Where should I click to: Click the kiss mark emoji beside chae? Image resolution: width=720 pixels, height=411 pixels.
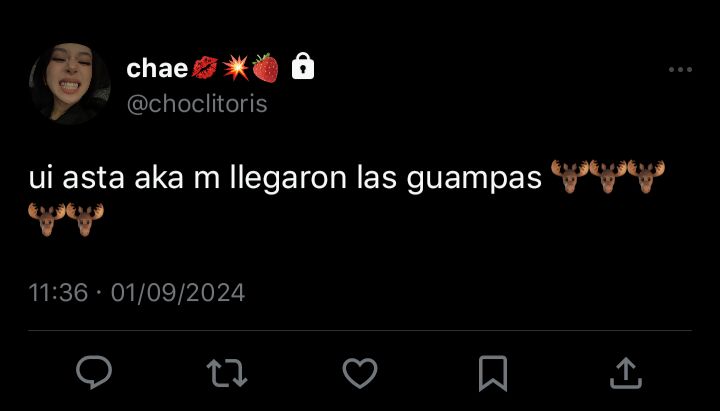pyautogui.click(x=205, y=68)
